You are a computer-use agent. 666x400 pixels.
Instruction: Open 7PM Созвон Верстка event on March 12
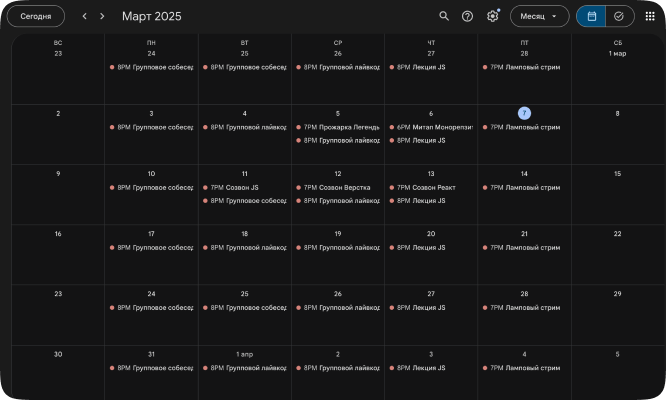tap(338, 187)
